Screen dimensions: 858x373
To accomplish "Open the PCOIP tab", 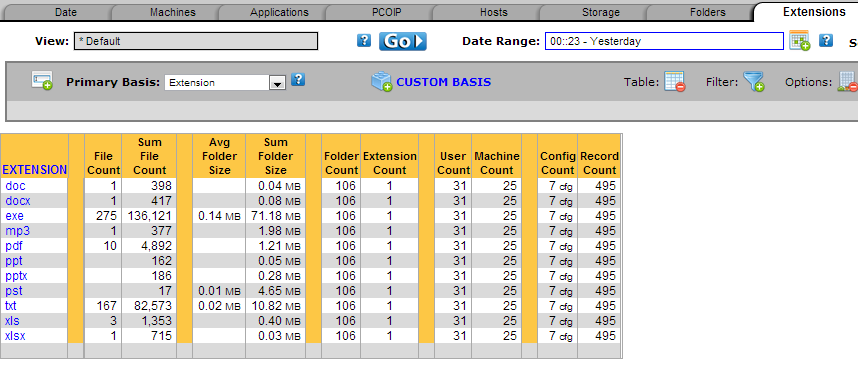I will [x=387, y=12].
